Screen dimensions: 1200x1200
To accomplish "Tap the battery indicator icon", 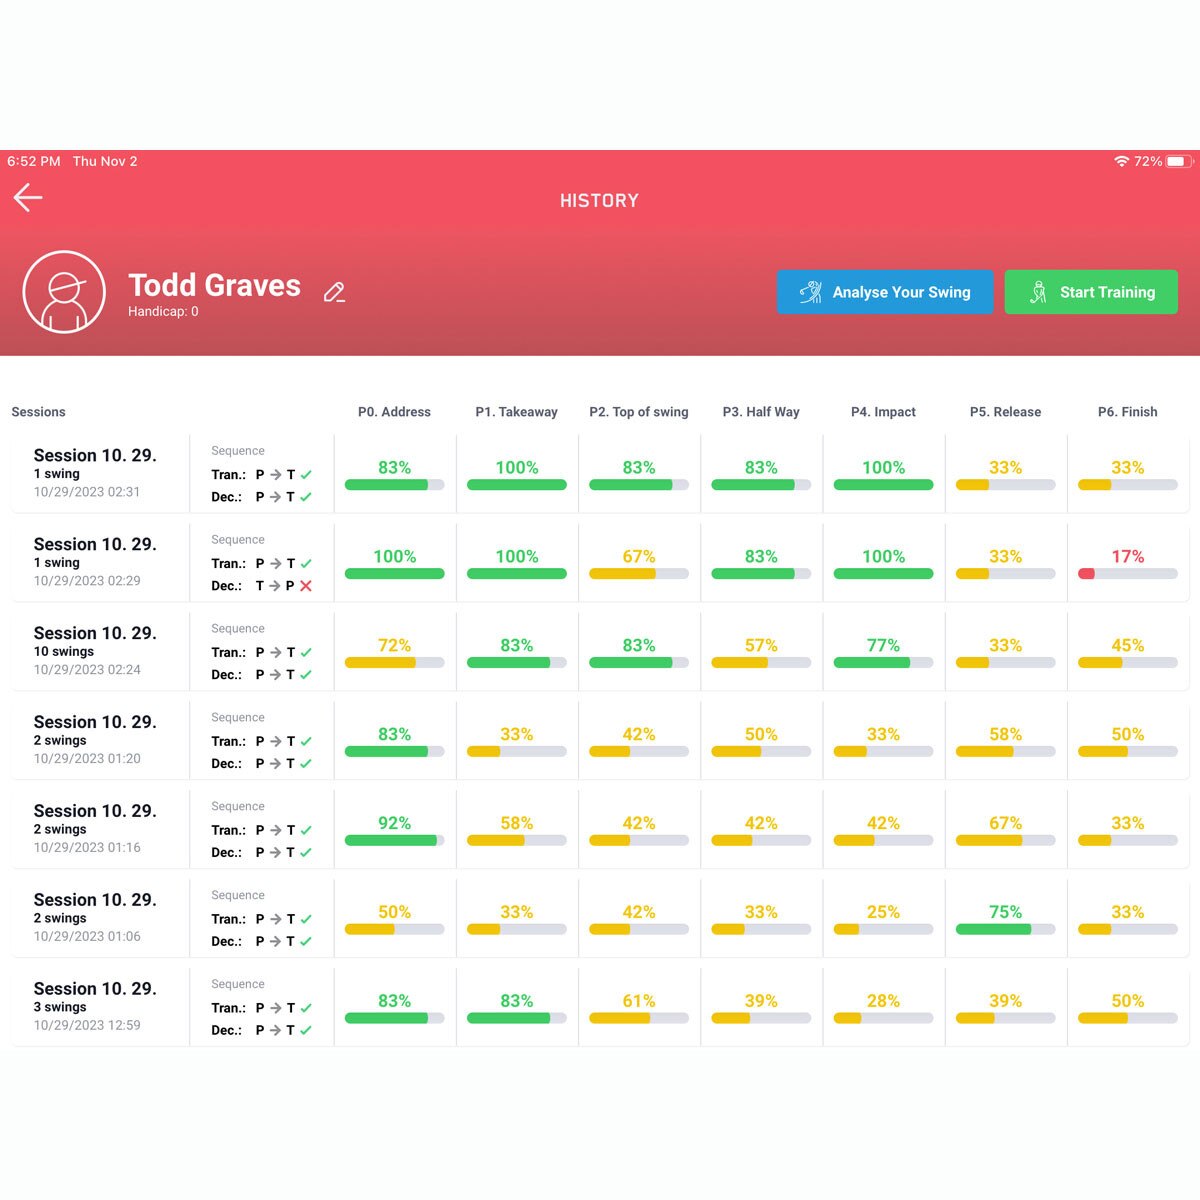I will click(1178, 161).
